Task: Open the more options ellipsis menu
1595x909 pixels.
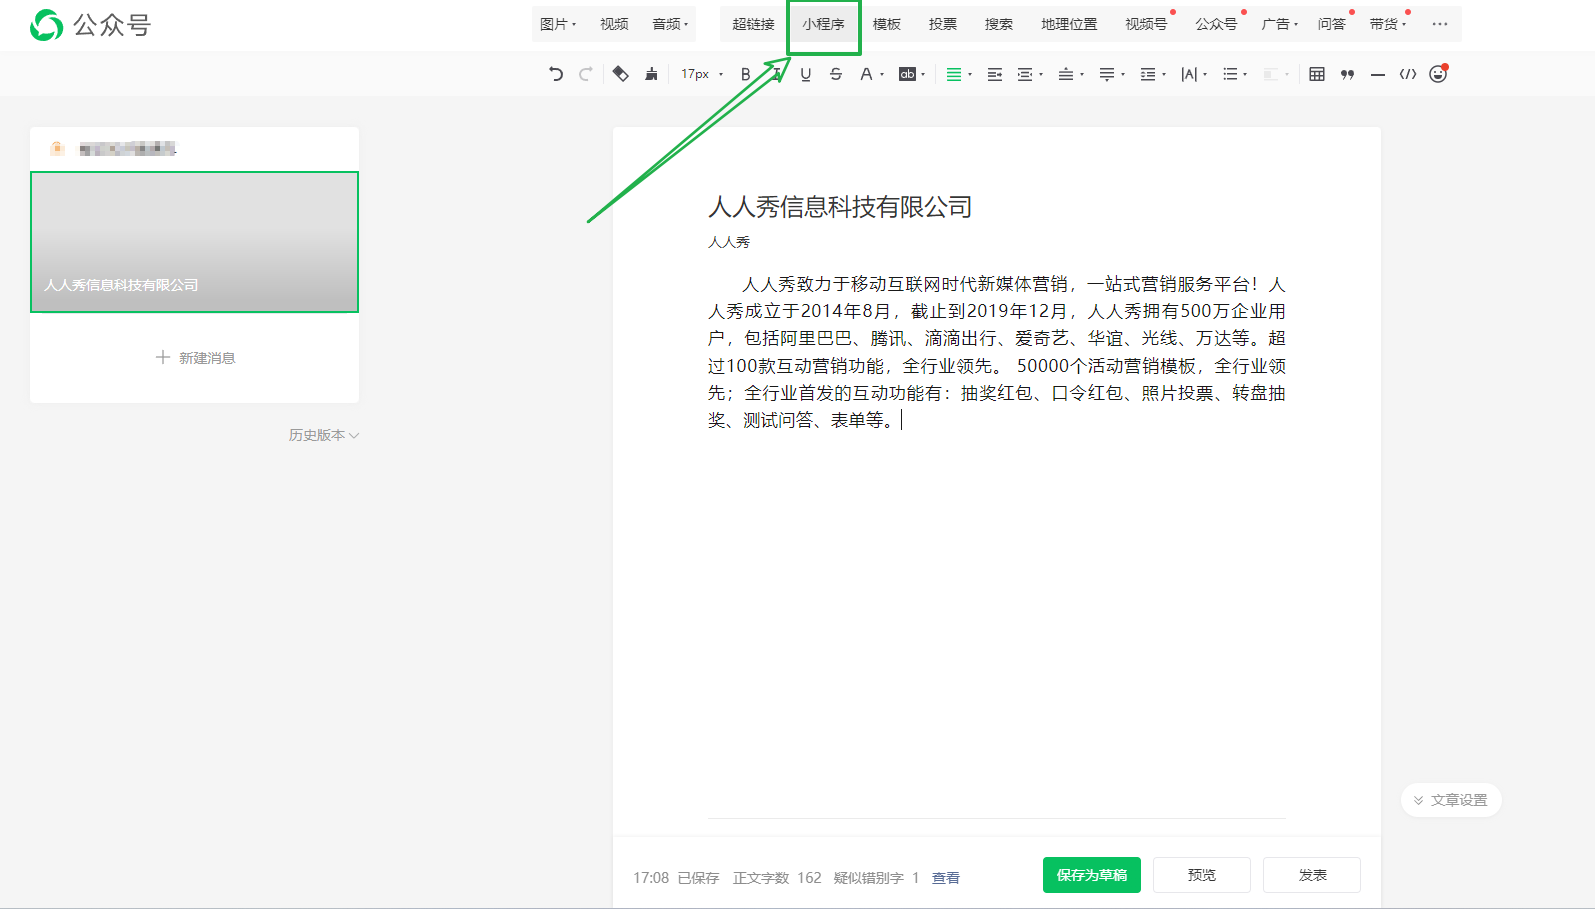Action: click(x=1440, y=24)
